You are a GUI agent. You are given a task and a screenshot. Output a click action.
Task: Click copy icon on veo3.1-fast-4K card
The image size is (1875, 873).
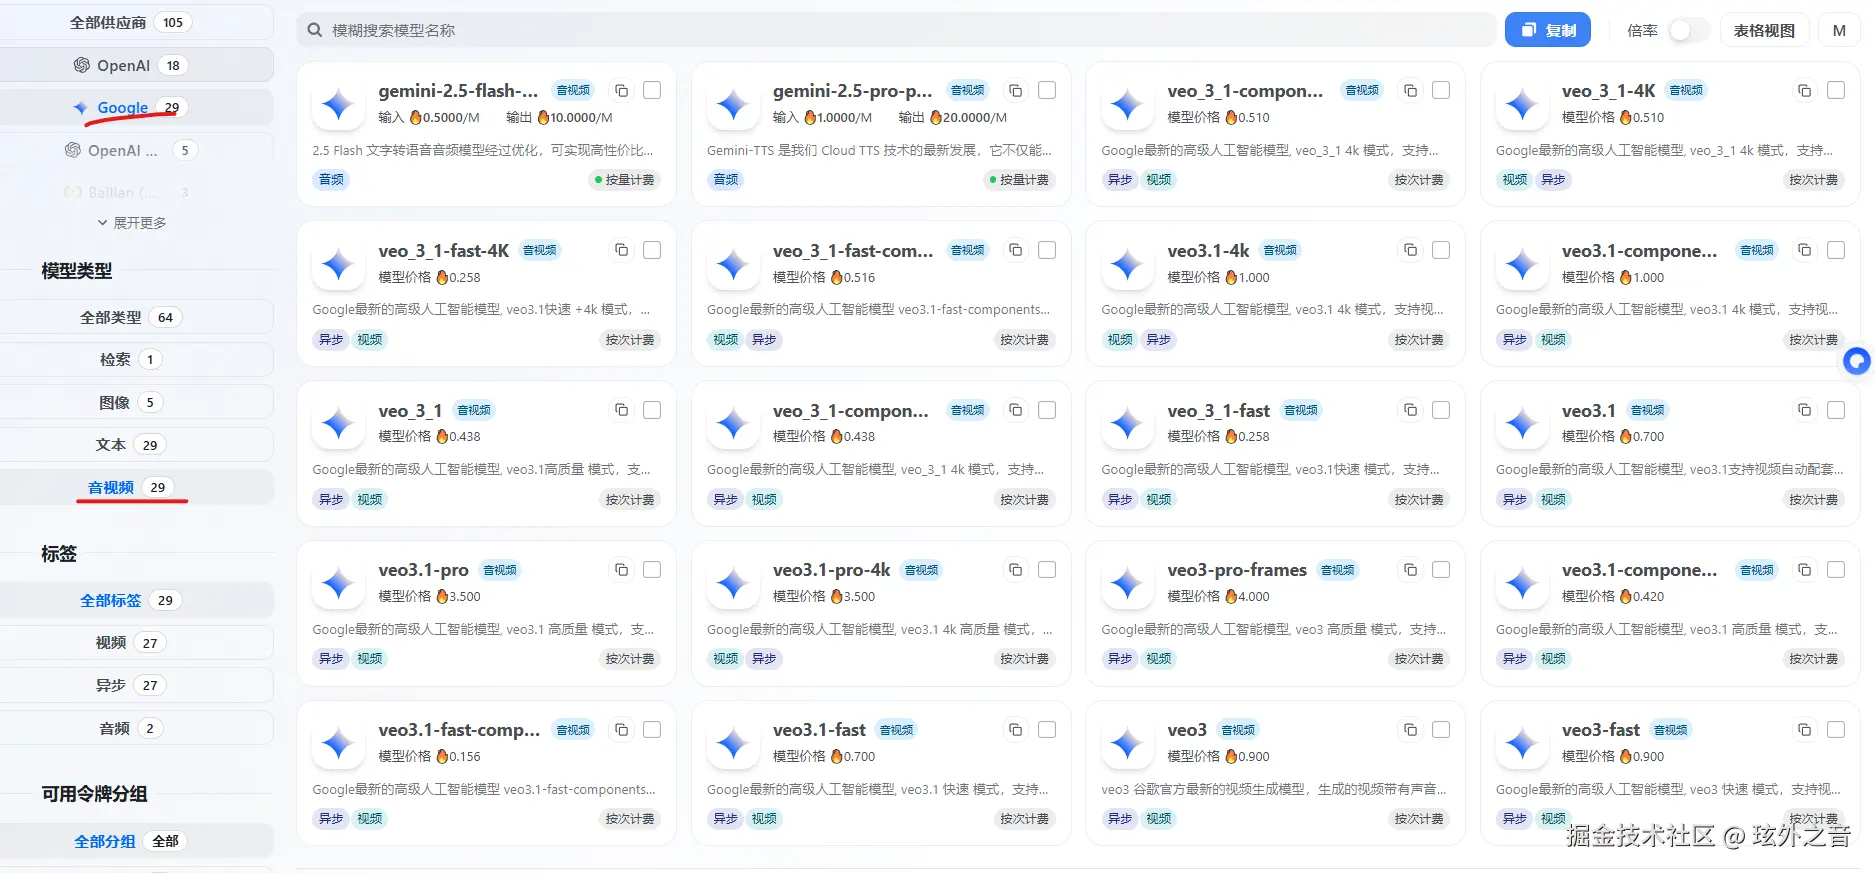coord(621,250)
